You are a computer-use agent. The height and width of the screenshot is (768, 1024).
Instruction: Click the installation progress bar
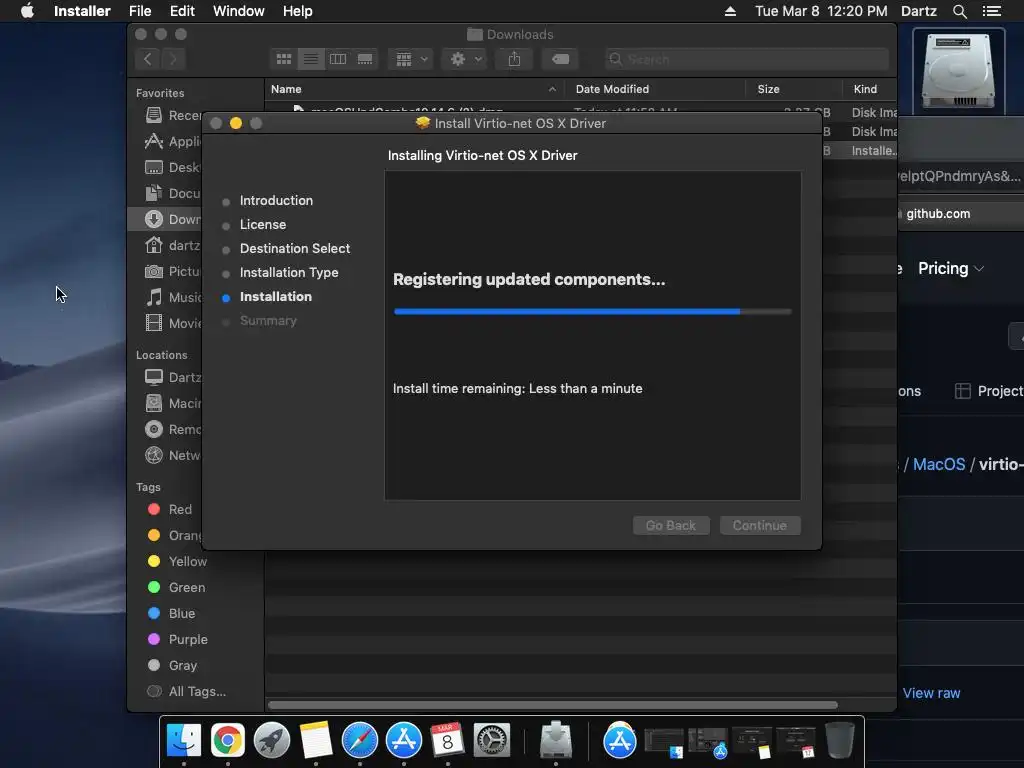[x=592, y=312]
